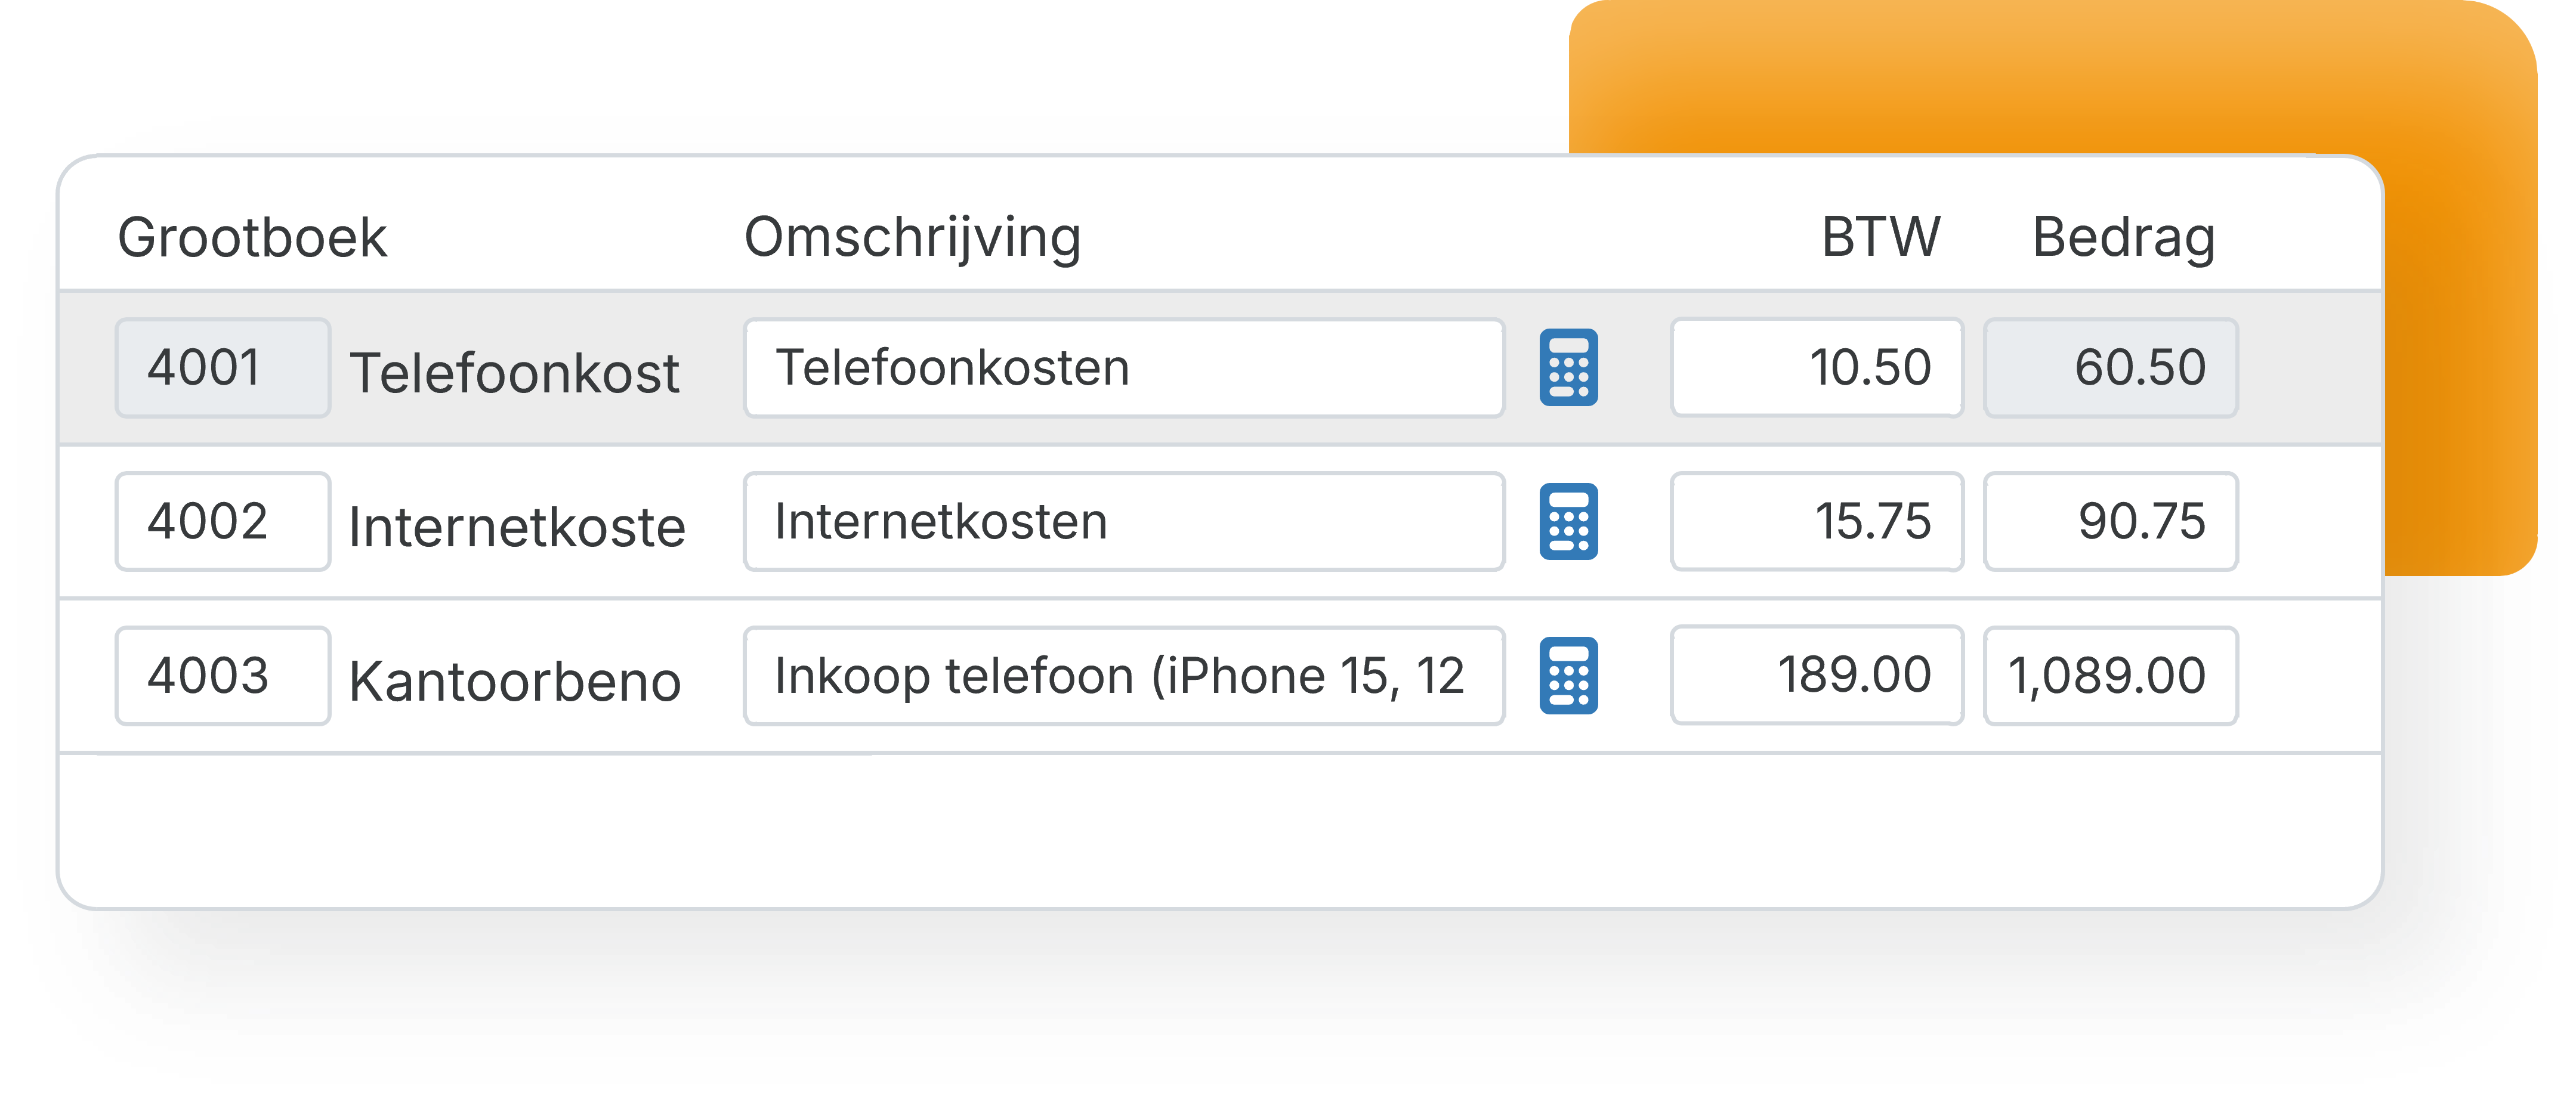Screen dimensions: 2576x1102
Task: Focus the 4003 ledger code field
Action: click(222, 675)
